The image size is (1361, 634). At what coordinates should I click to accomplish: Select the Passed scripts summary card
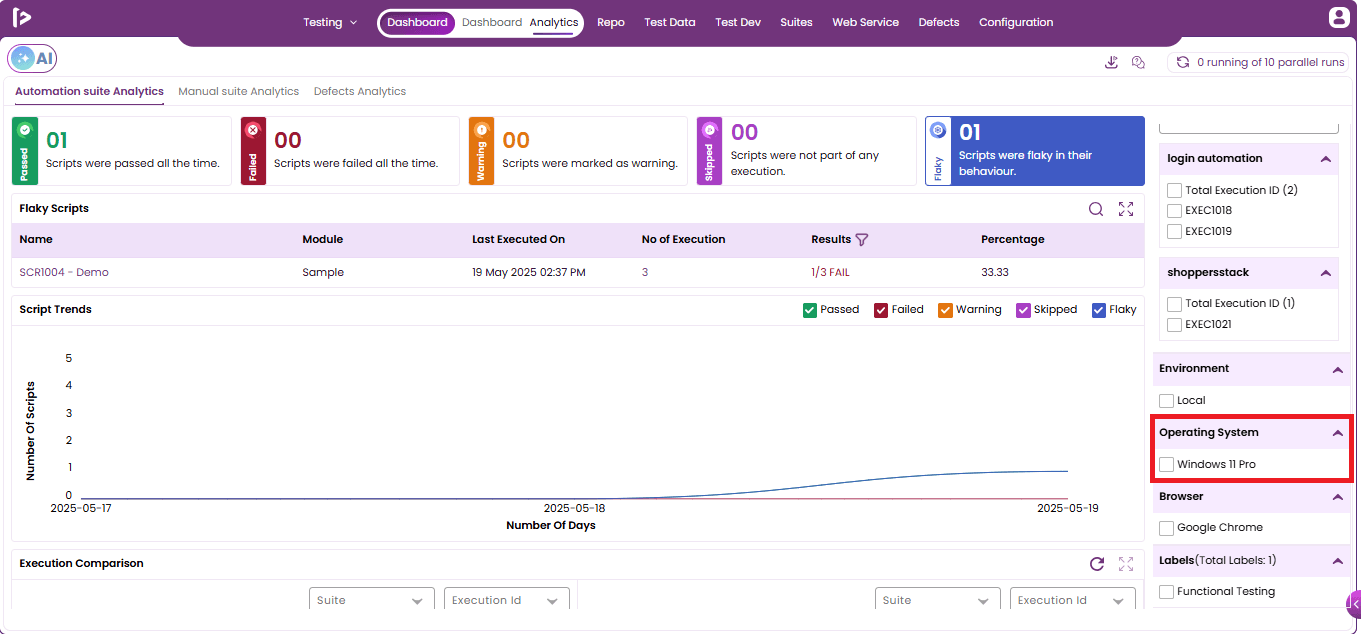tap(122, 151)
